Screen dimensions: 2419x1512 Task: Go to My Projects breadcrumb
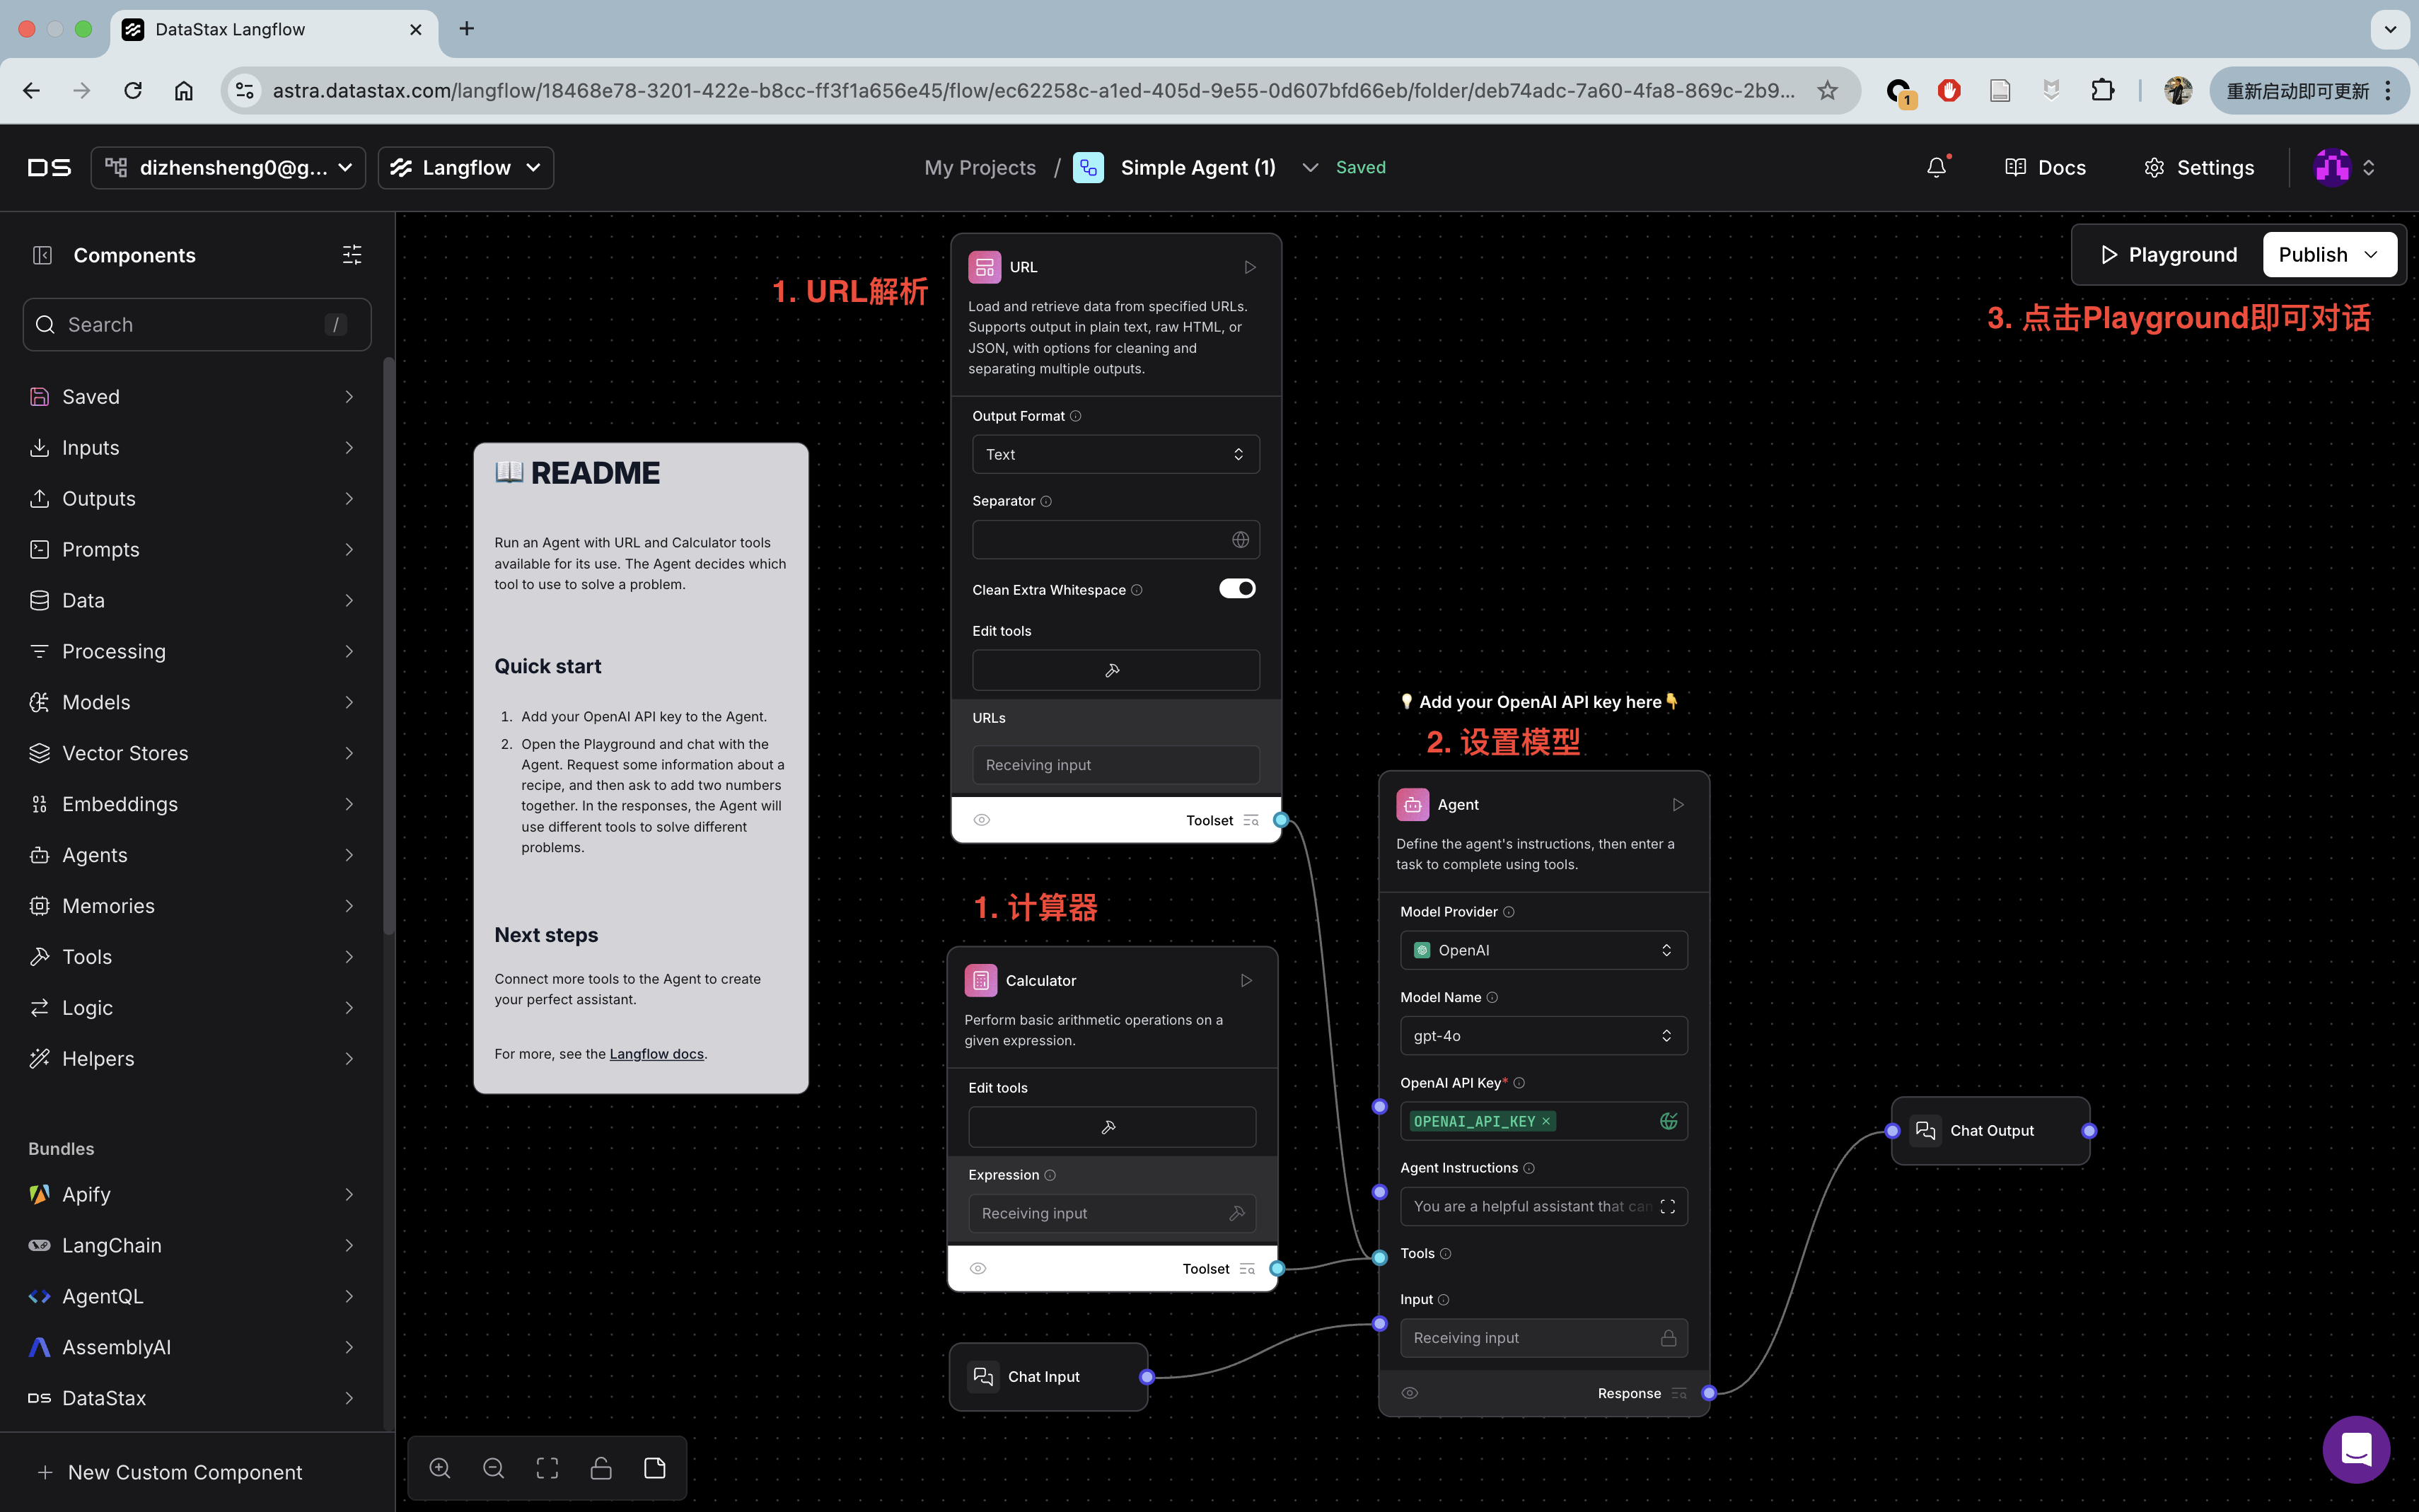(x=980, y=167)
